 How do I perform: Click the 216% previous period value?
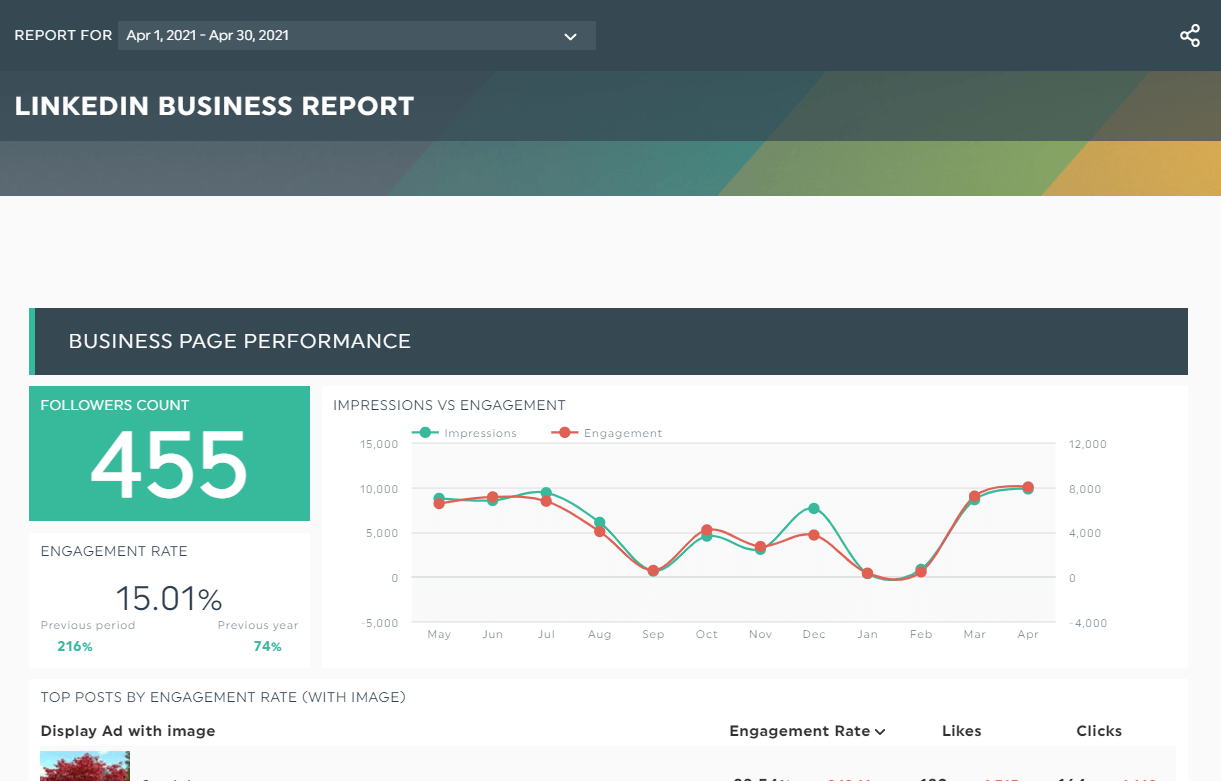(75, 647)
